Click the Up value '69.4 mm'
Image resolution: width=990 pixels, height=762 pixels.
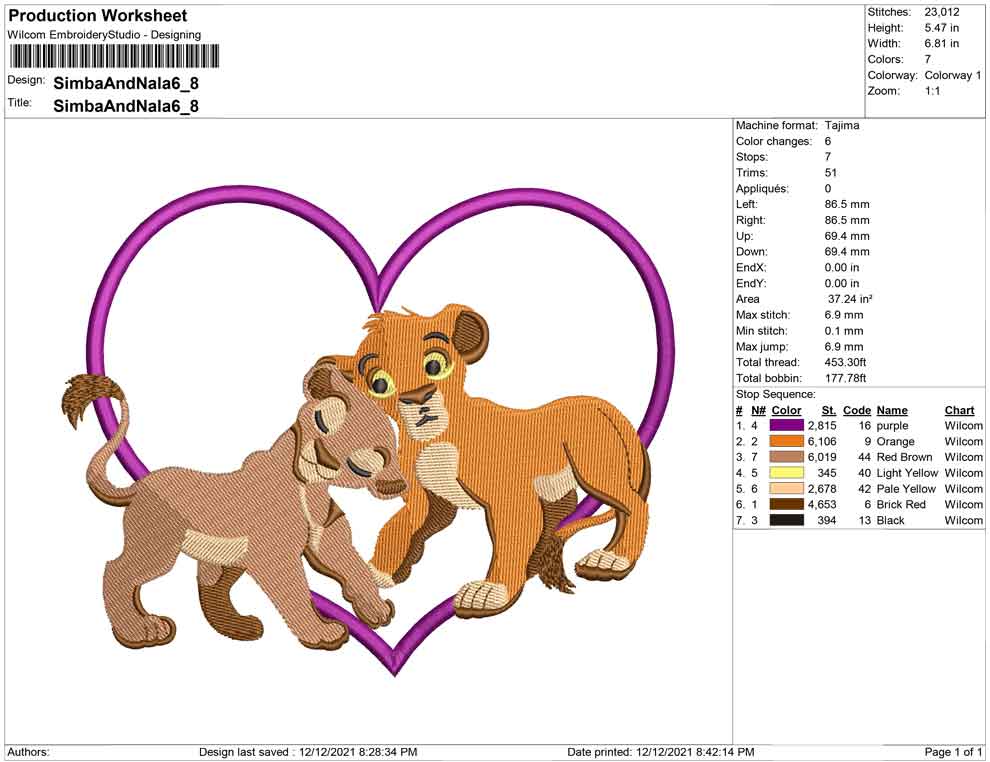pos(847,235)
